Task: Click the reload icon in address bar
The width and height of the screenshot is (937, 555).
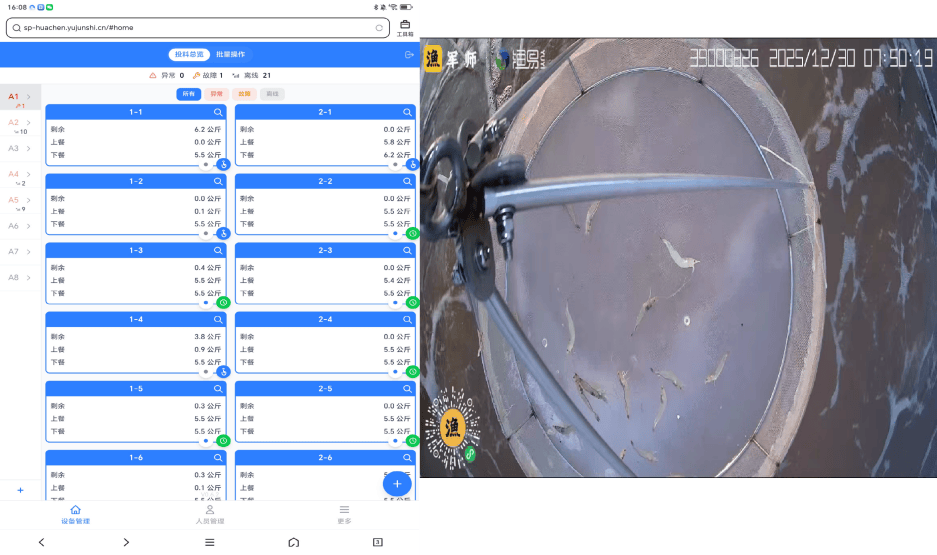Action: pos(379,28)
